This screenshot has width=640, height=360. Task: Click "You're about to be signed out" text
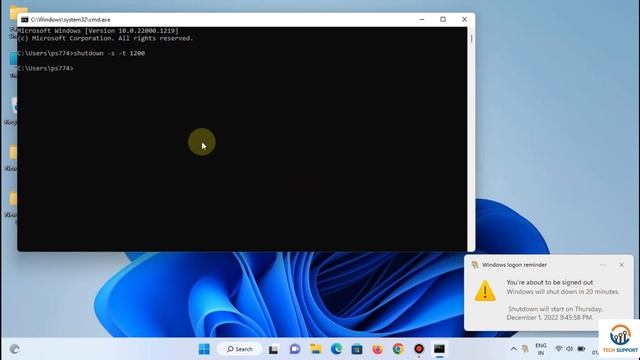[x=550, y=282]
